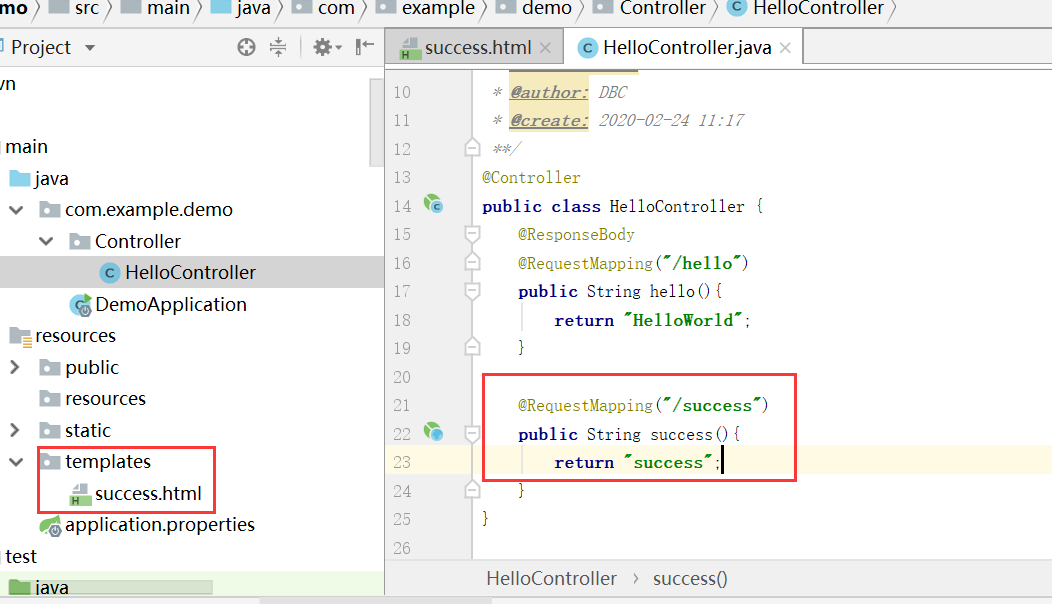Click HelloController class icon in tree
Viewport: 1052px width, 604px height.
click(110, 273)
